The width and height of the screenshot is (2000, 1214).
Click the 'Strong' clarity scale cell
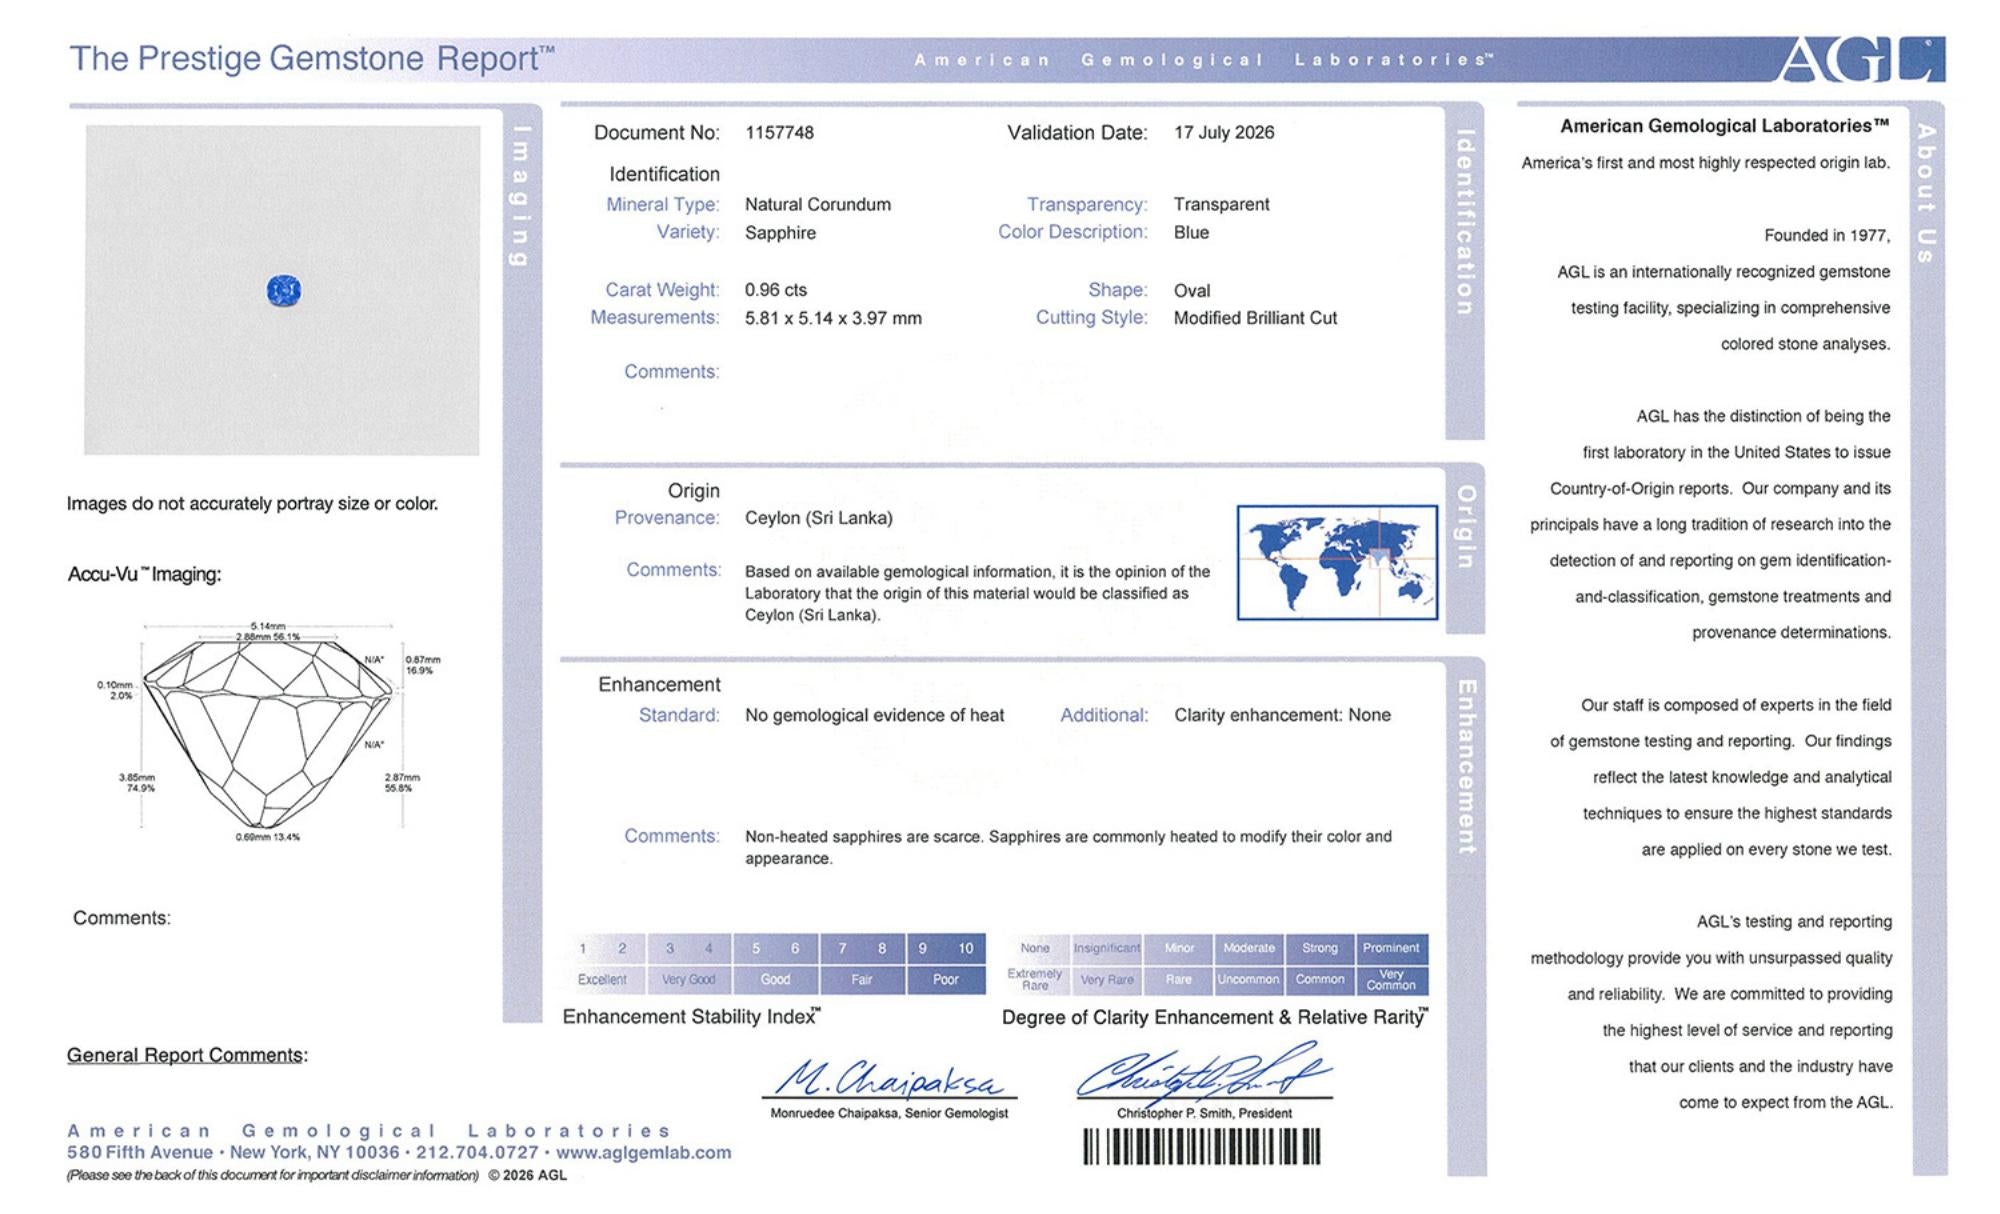tap(1320, 948)
